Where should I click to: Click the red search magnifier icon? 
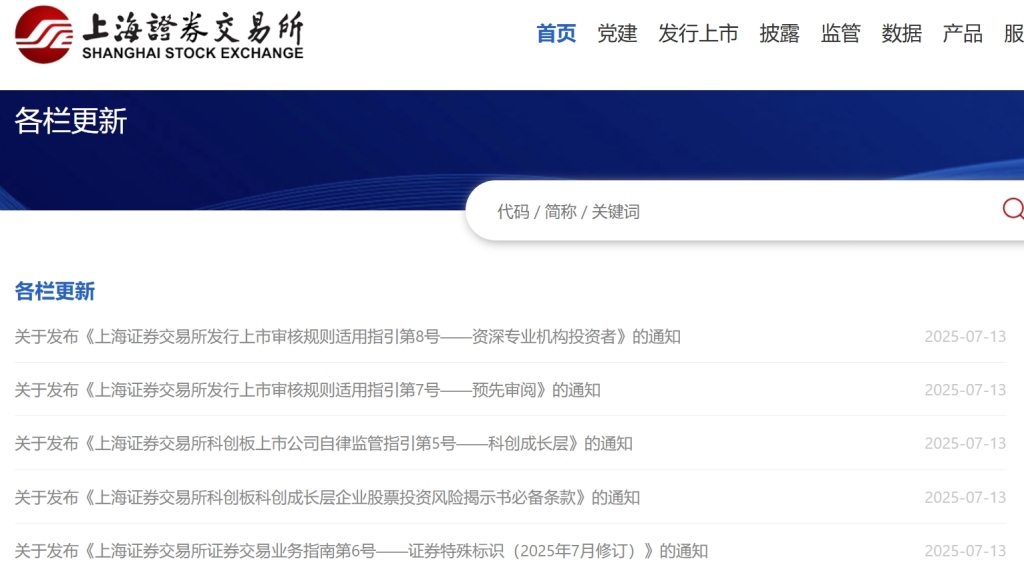point(1014,209)
